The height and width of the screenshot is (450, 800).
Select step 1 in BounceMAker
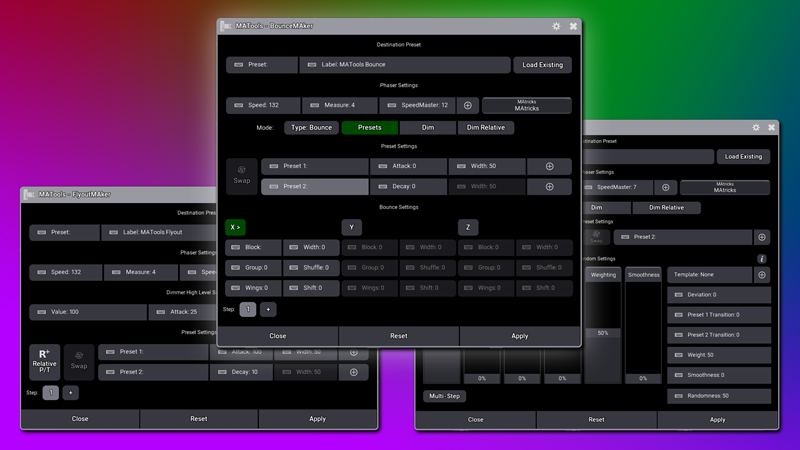(x=248, y=309)
